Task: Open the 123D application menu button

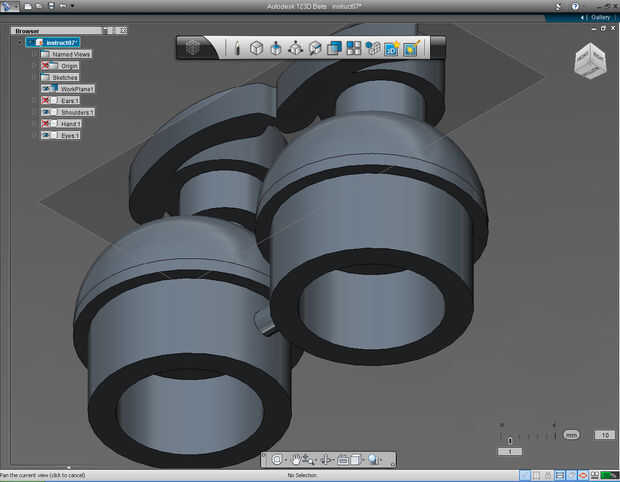Action: pyautogui.click(x=9, y=6)
